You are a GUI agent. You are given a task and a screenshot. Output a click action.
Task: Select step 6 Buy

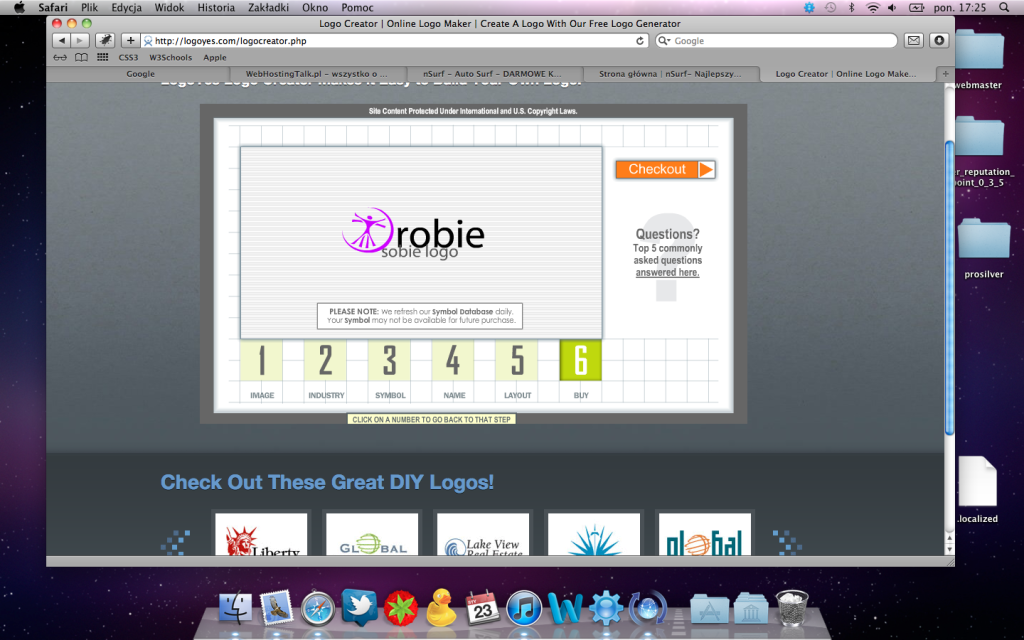tap(581, 360)
